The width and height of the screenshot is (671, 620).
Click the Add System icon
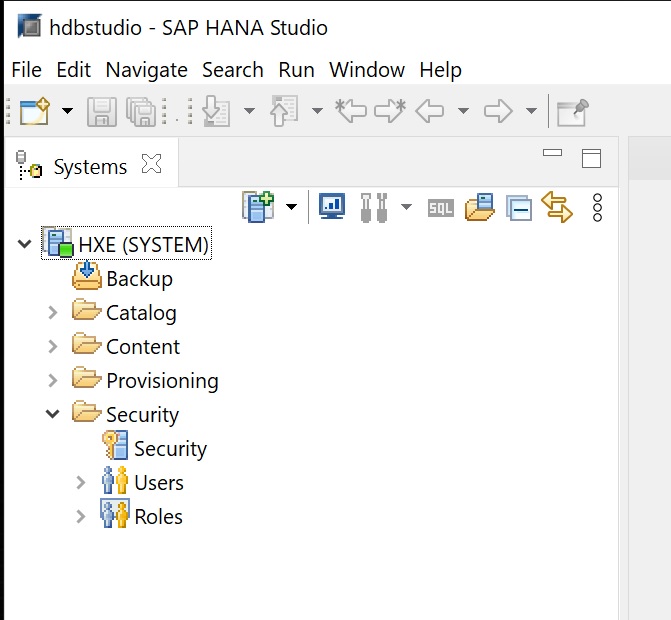pos(258,207)
